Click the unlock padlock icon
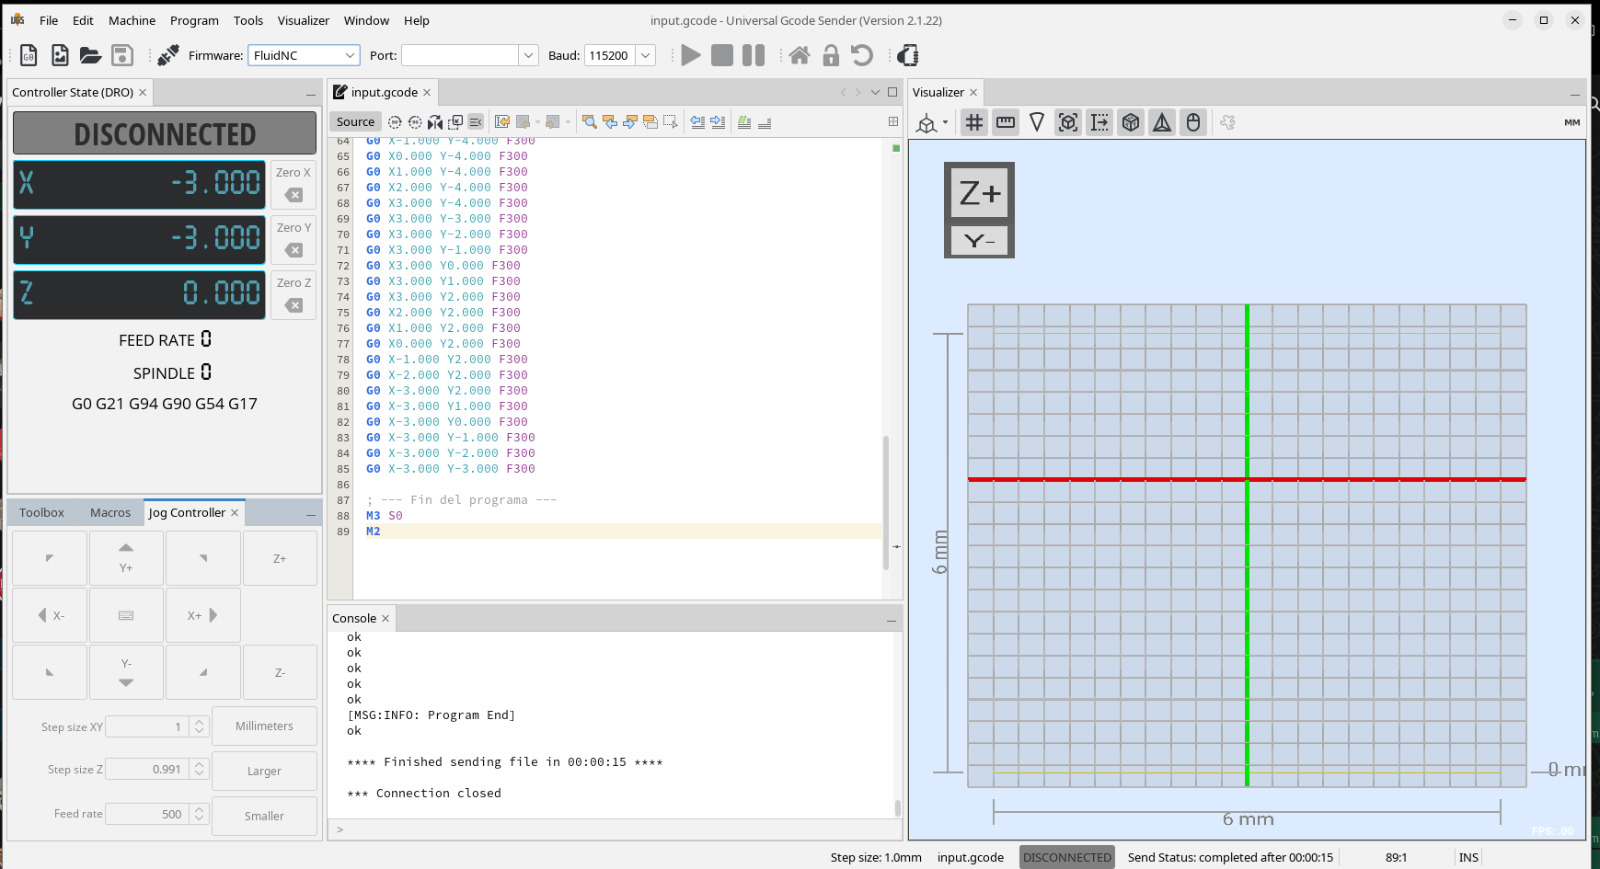Image resolution: width=1600 pixels, height=869 pixels. tap(830, 55)
